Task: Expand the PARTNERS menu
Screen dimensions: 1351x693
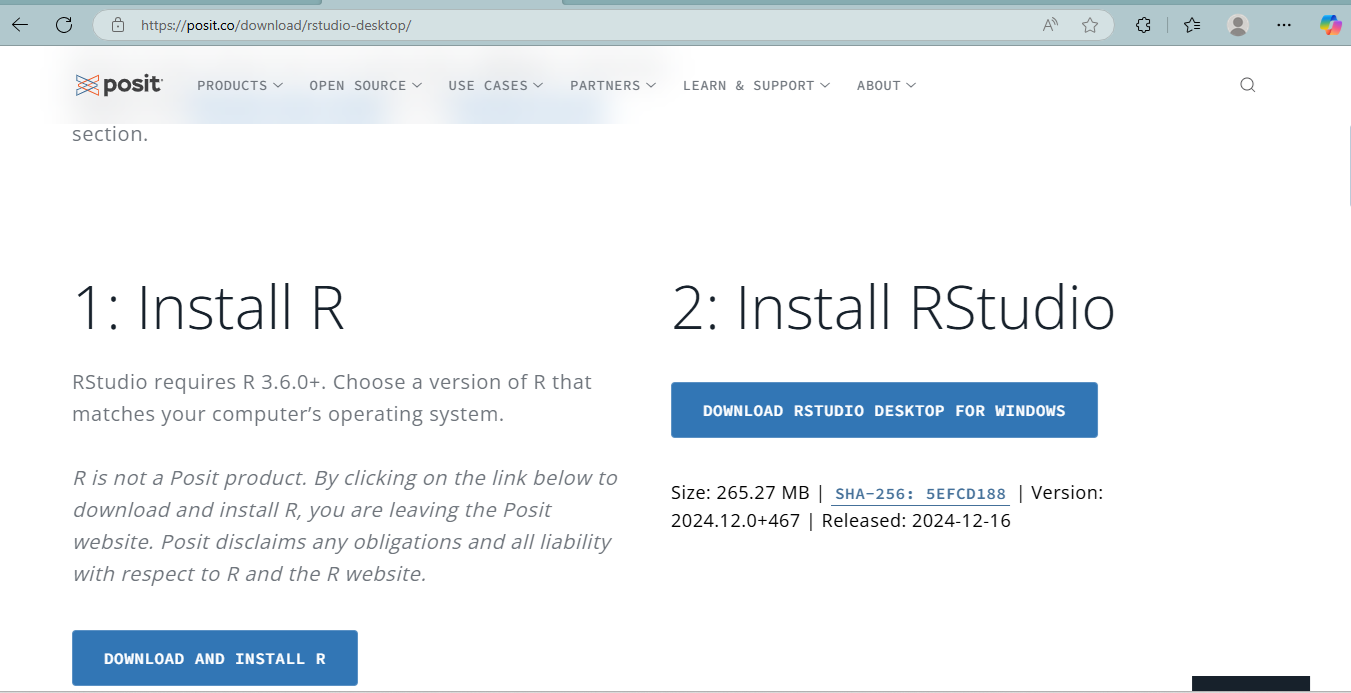Action: (613, 86)
